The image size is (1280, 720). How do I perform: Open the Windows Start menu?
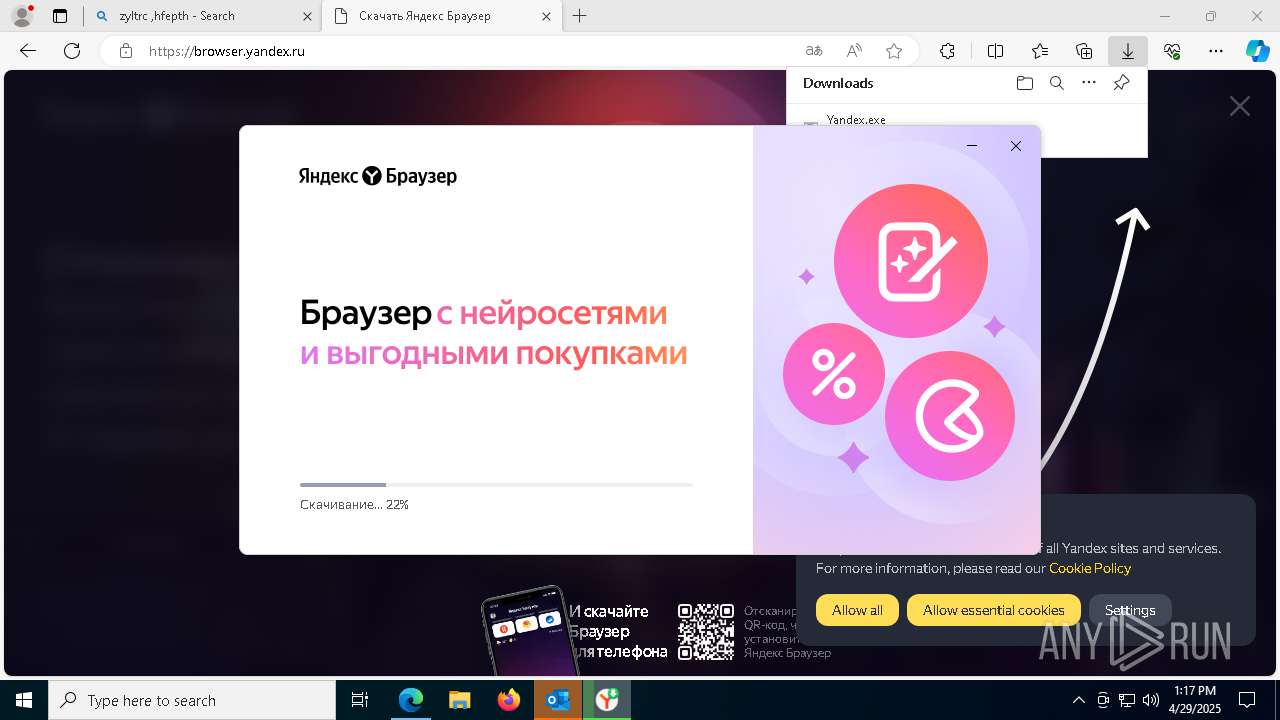(23, 700)
